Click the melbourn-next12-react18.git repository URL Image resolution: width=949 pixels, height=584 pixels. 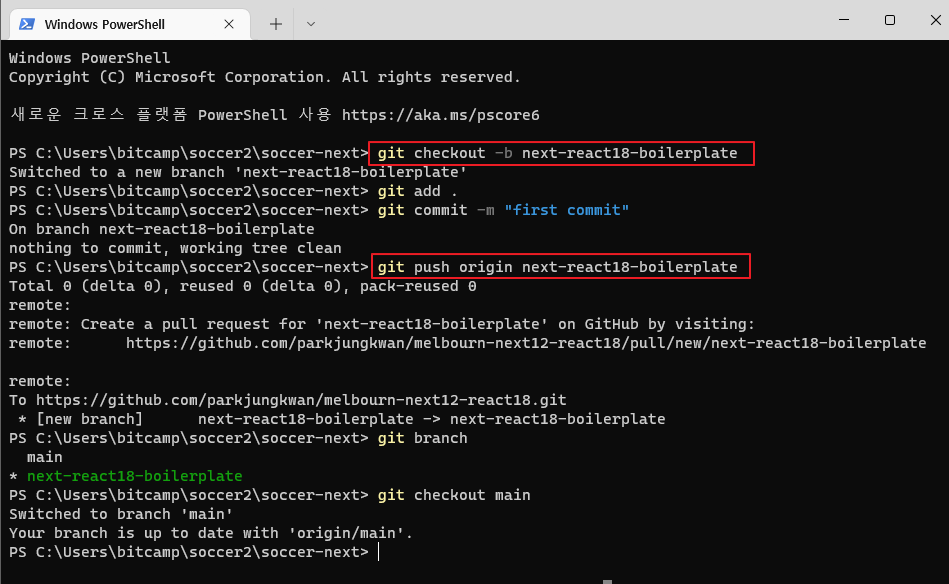pos(301,400)
